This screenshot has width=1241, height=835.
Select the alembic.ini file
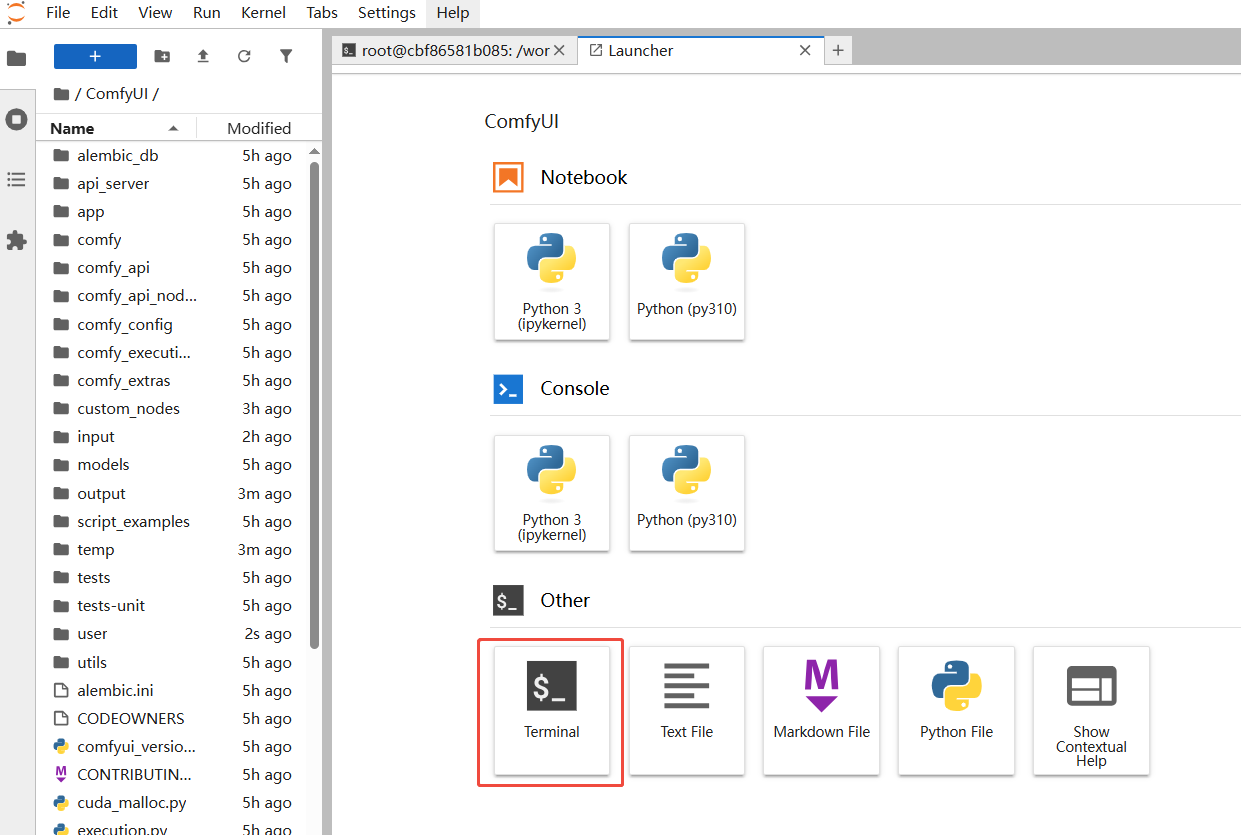[x=172, y=691]
